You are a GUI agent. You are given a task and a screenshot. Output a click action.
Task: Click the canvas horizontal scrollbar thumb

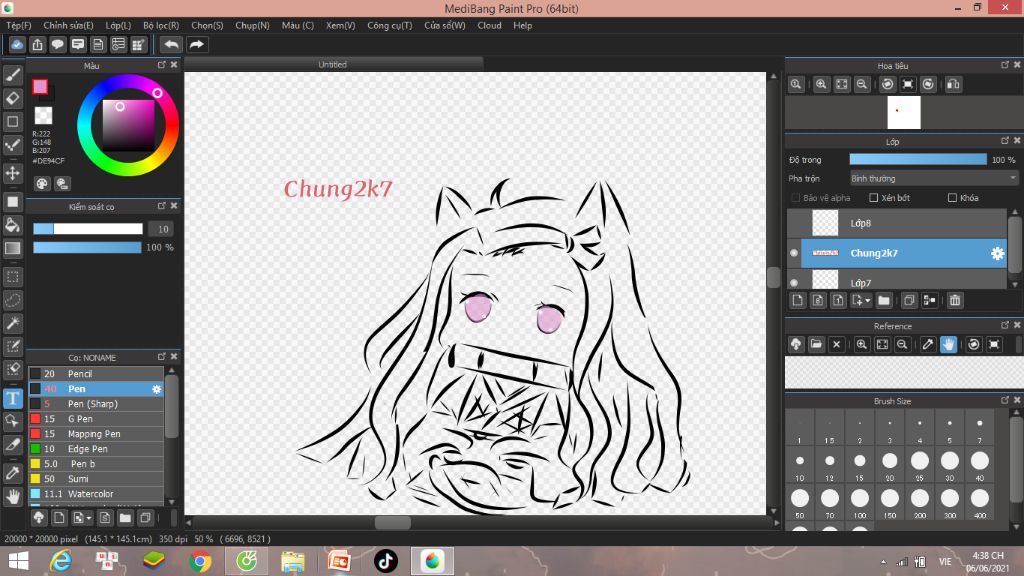392,522
